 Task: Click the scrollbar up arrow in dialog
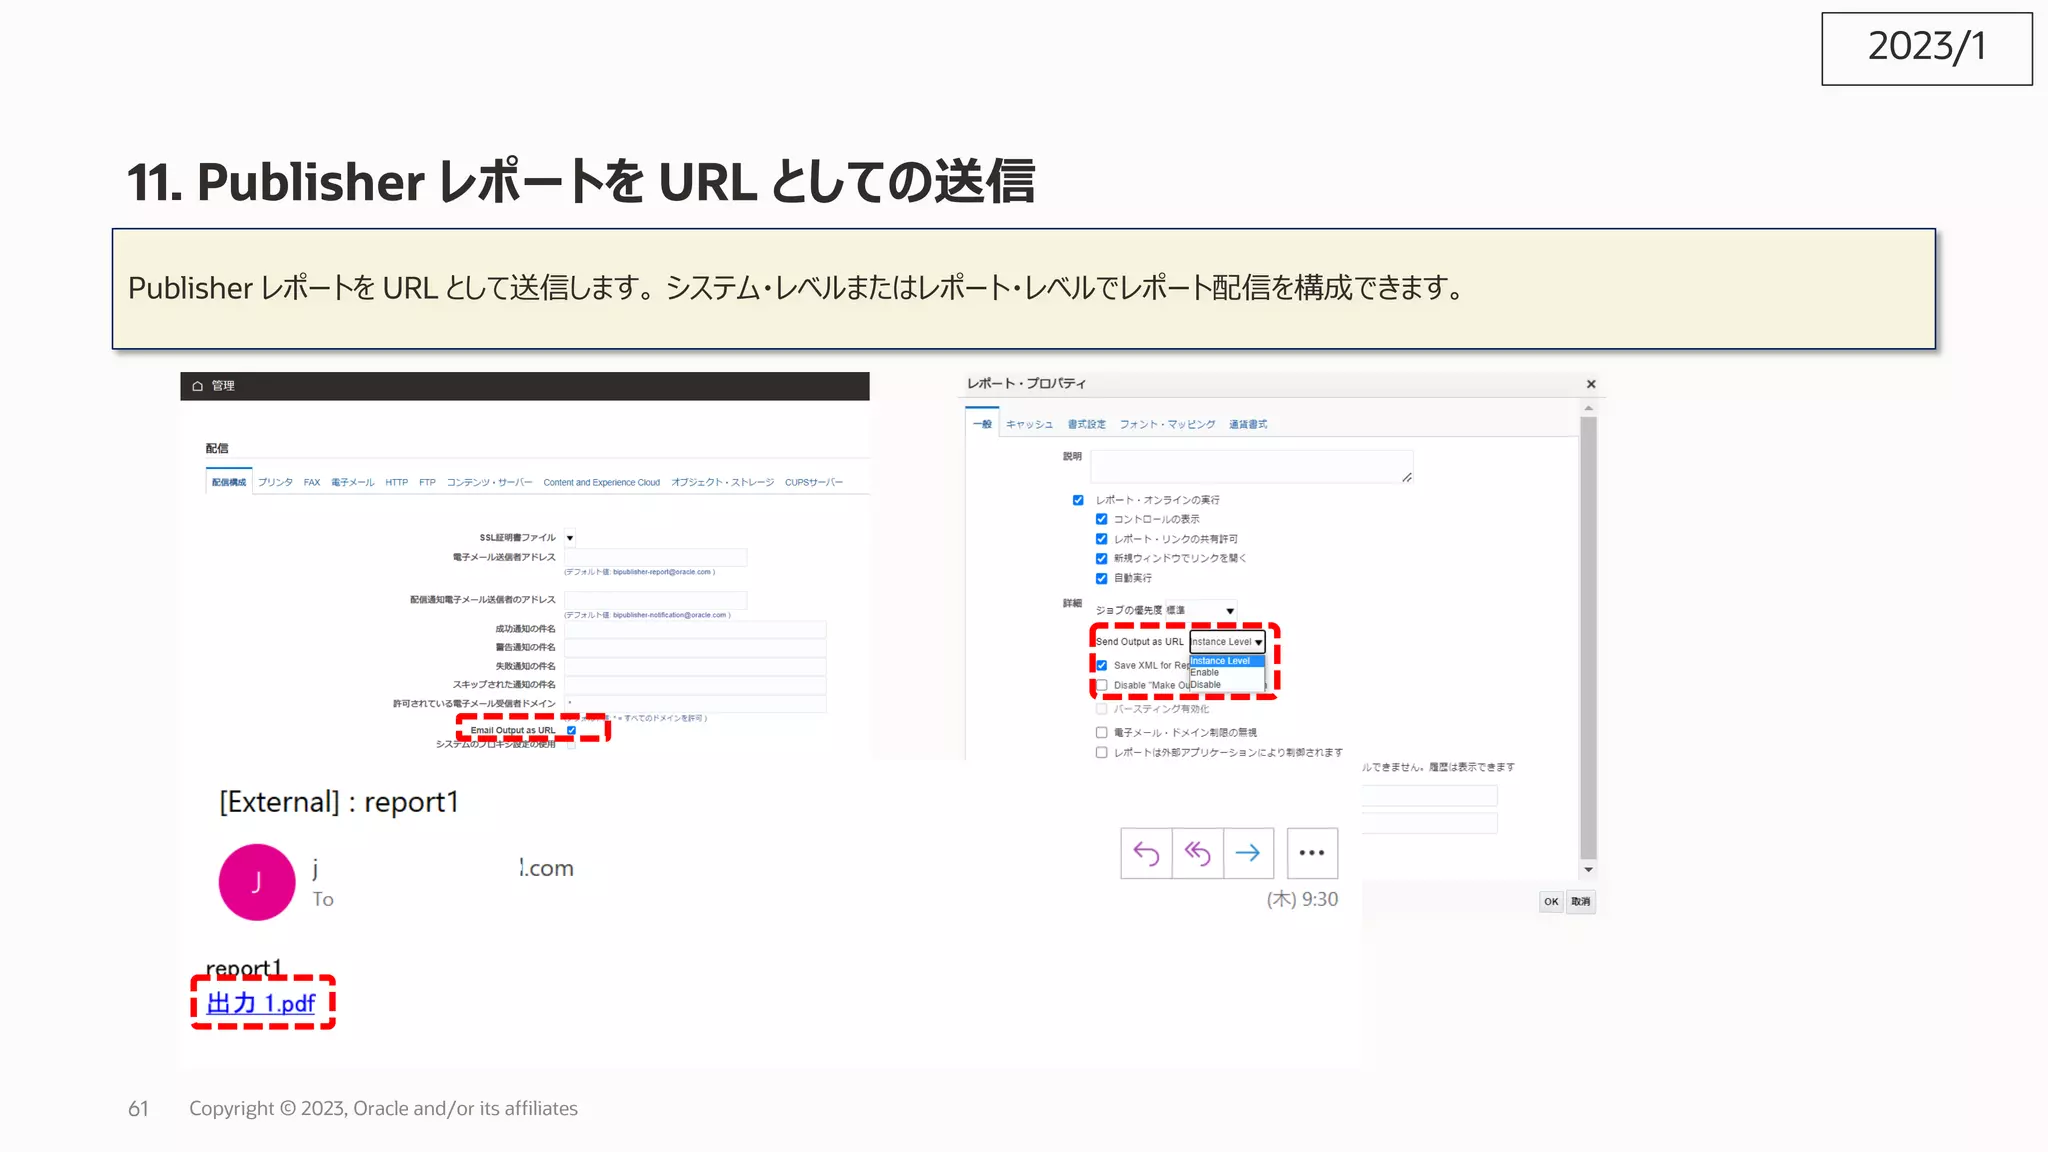(x=1588, y=408)
